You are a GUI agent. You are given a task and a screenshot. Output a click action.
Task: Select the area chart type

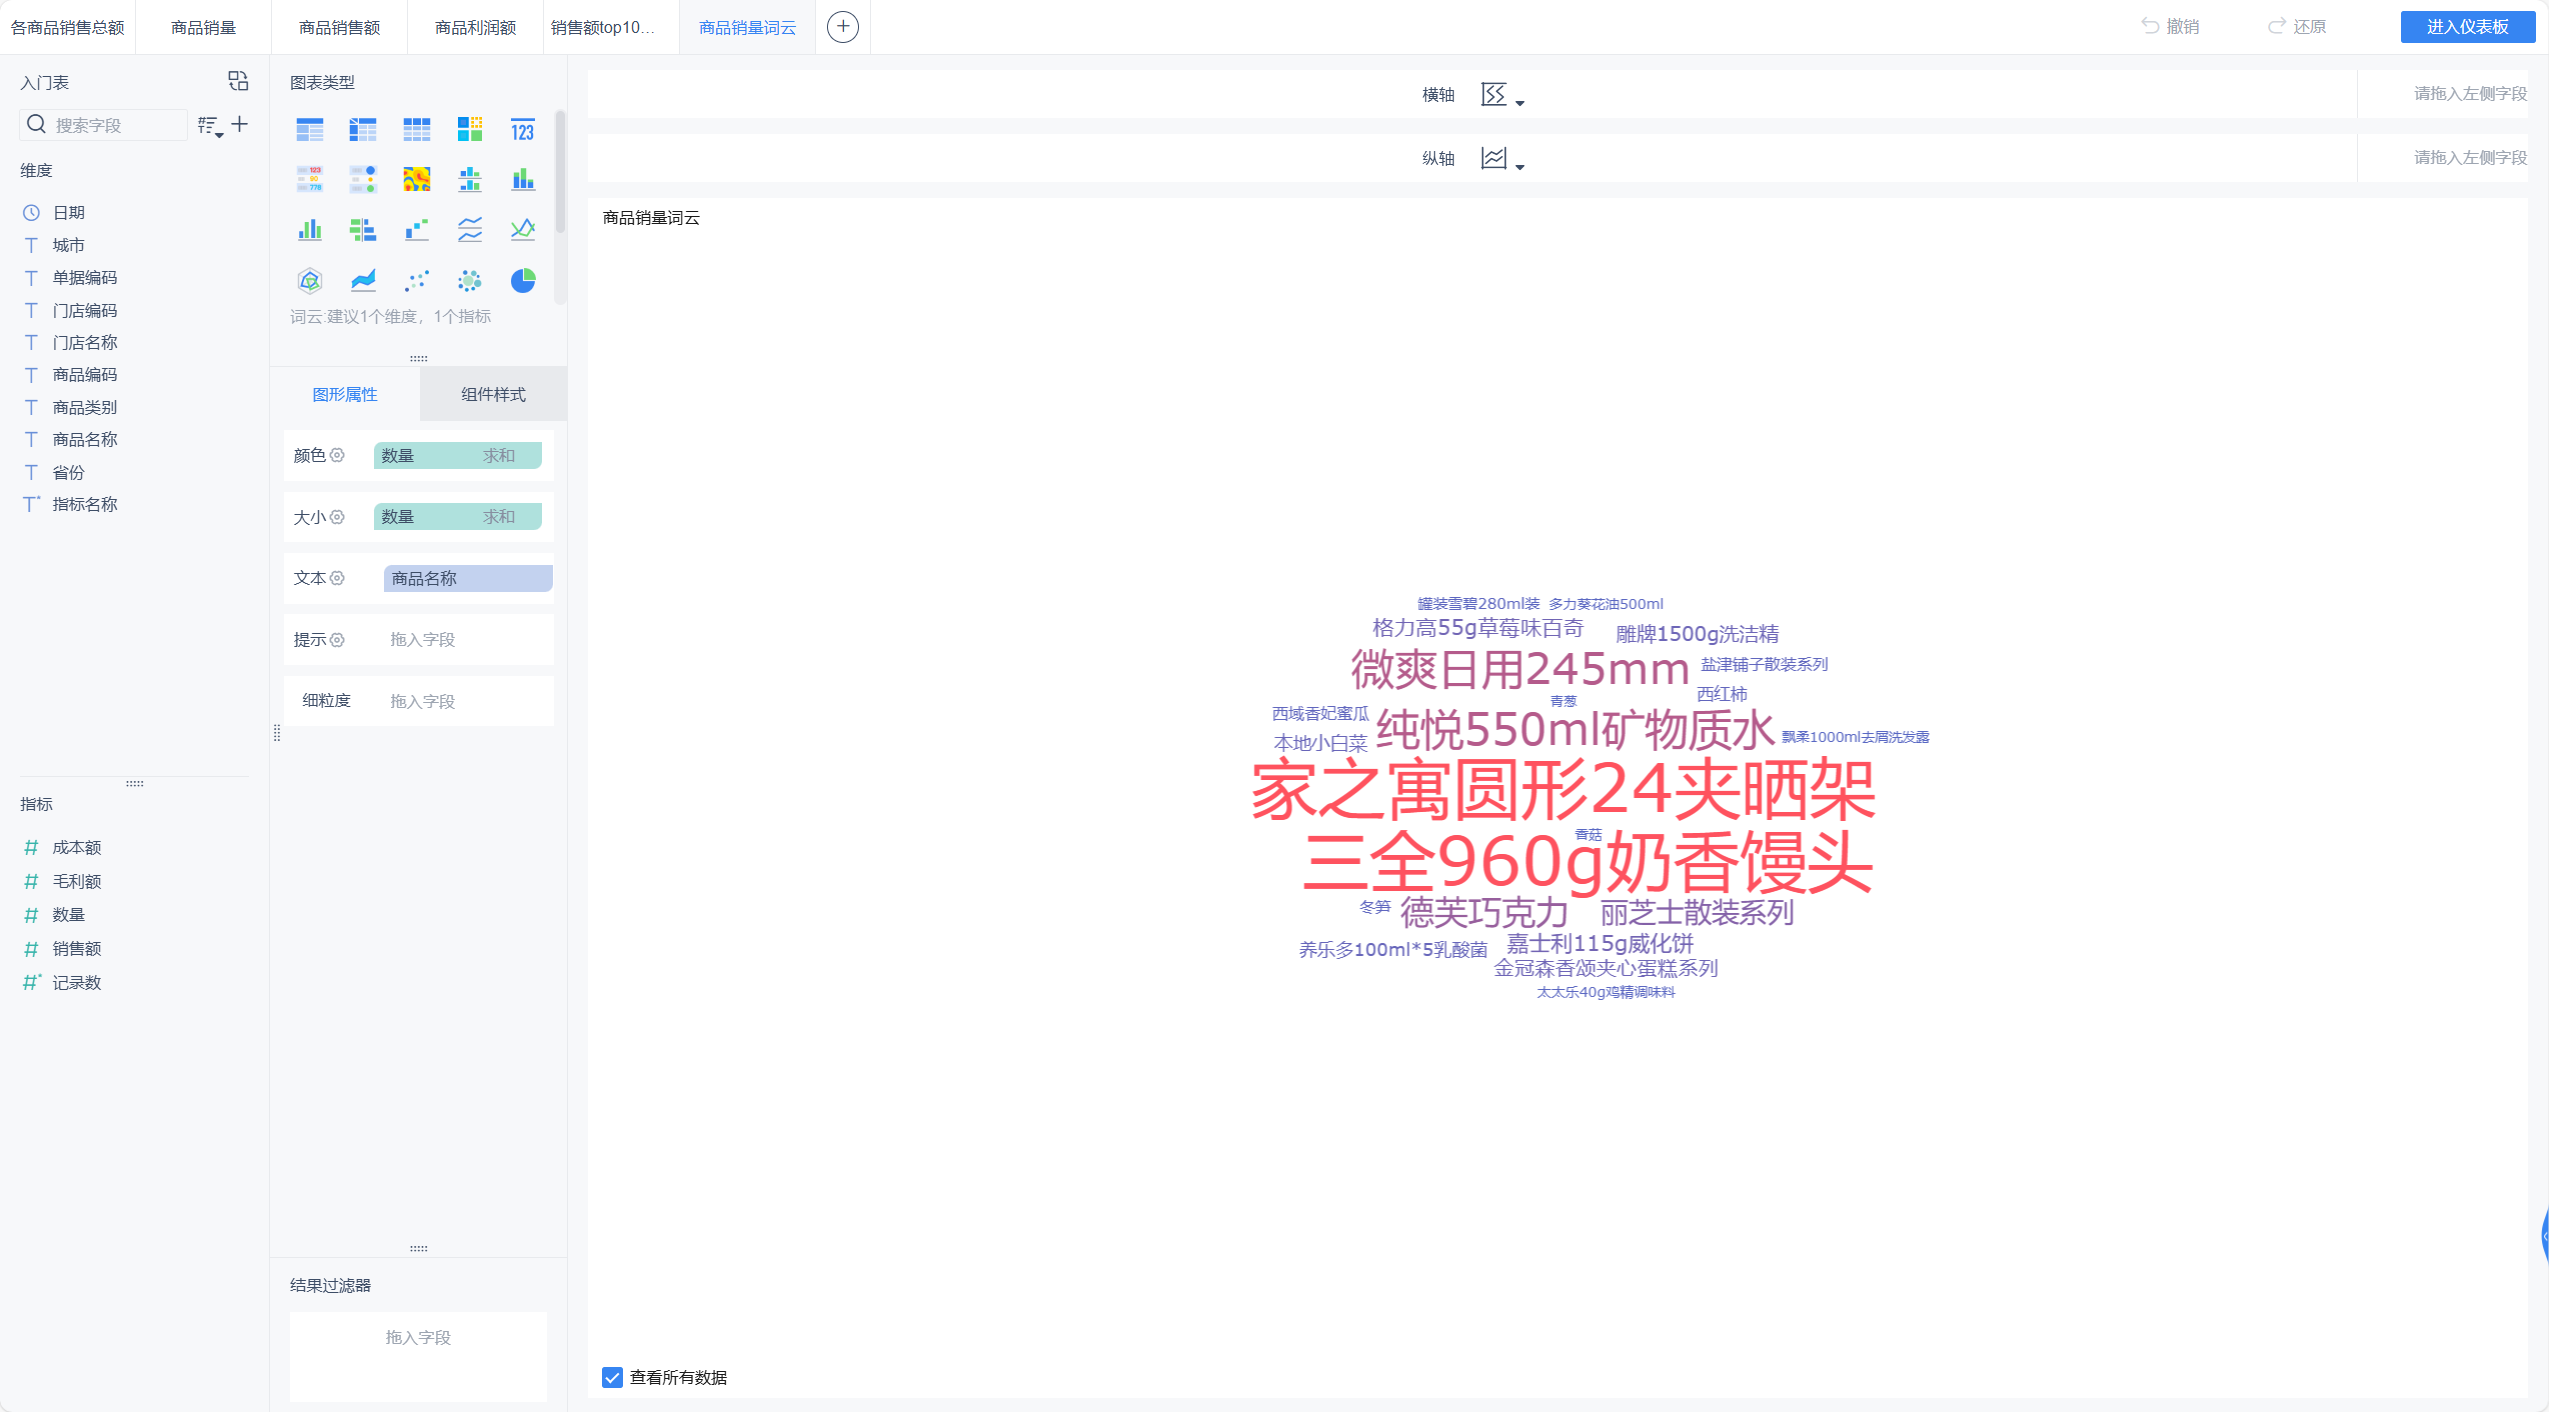[363, 281]
